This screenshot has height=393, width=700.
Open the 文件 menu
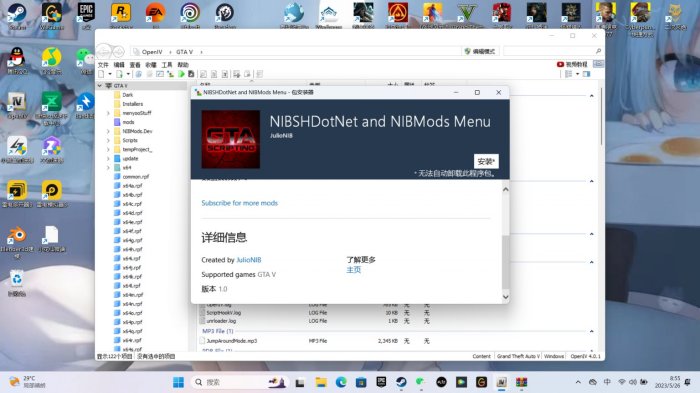click(103, 65)
